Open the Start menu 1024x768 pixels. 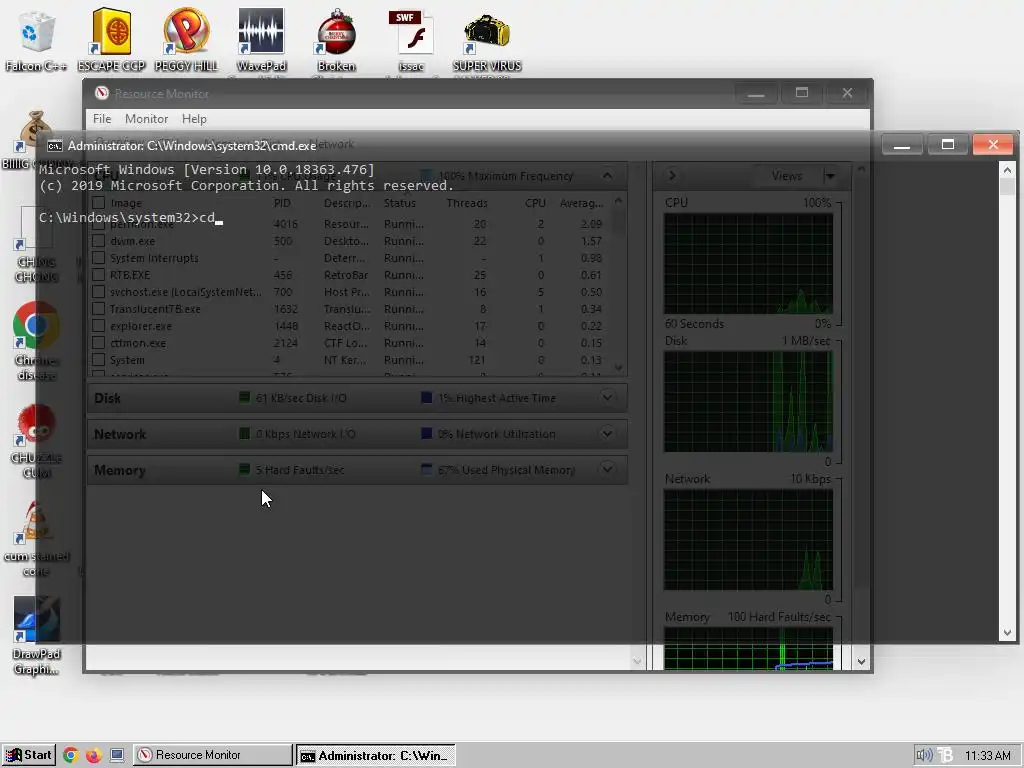[28, 755]
